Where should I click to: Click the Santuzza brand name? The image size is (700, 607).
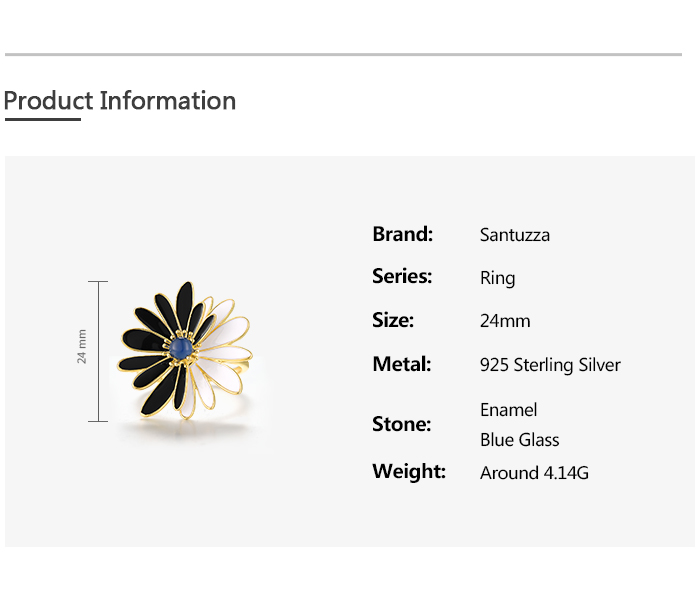coord(515,236)
